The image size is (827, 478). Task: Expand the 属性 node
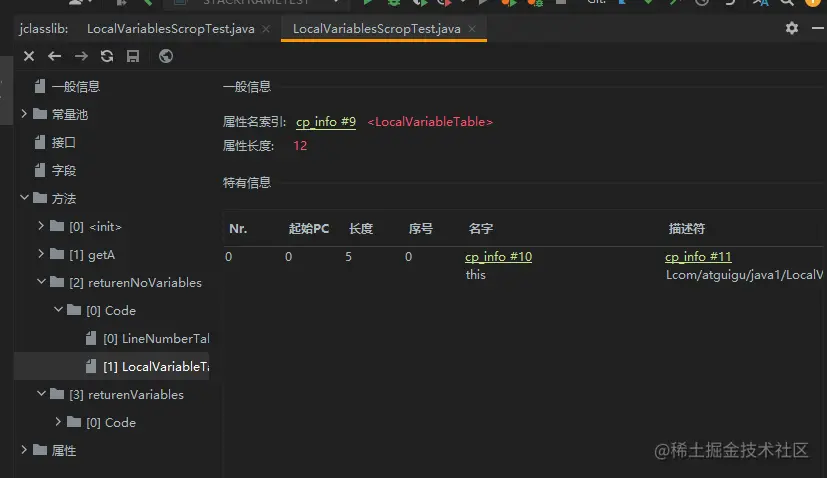[24, 449]
